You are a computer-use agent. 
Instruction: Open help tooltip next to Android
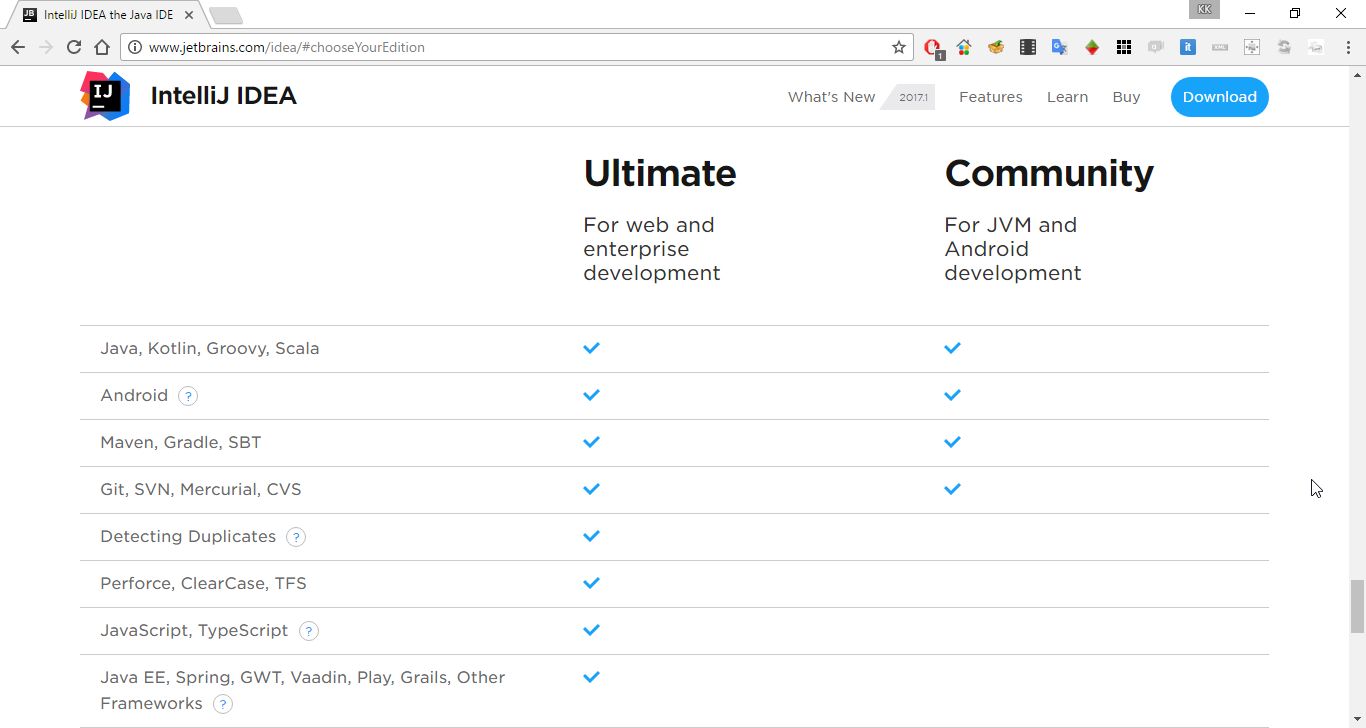188,396
